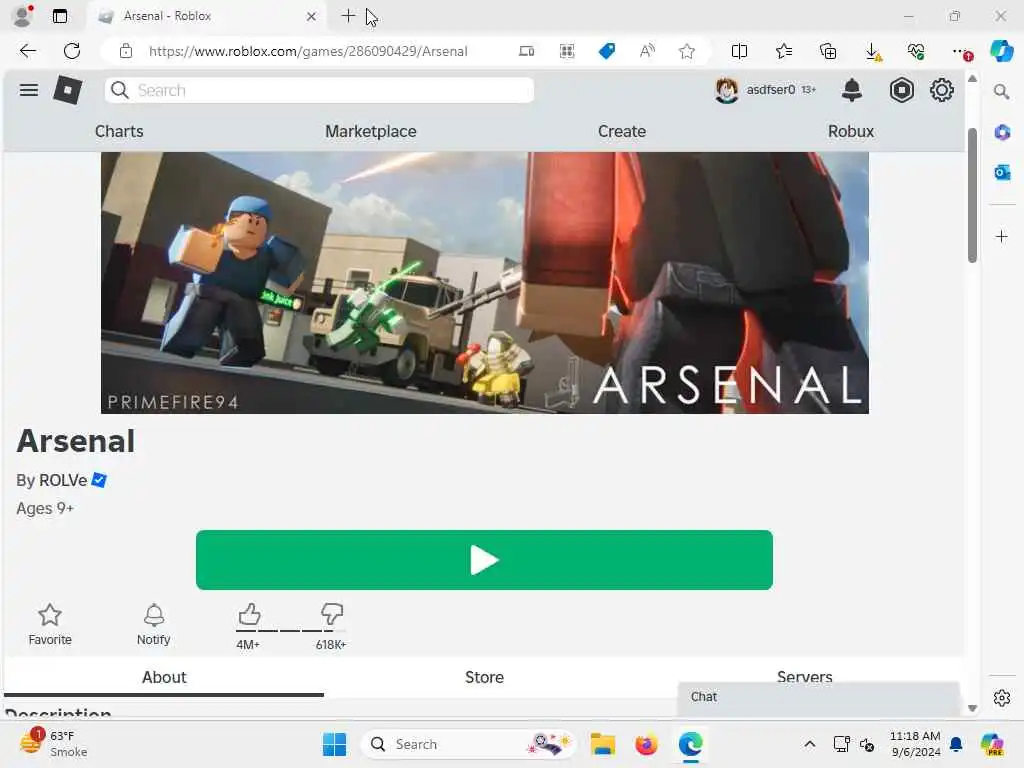Select the Arsenal - Roblox tab
This screenshot has height=768, width=1024.
(x=208, y=16)
